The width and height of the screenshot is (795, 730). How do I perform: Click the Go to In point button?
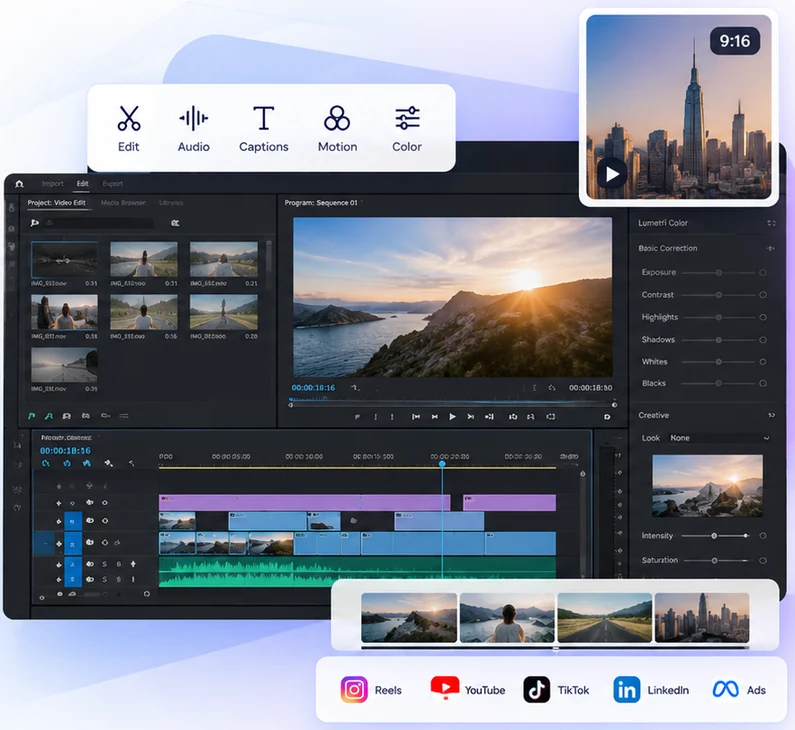point(416,416)
